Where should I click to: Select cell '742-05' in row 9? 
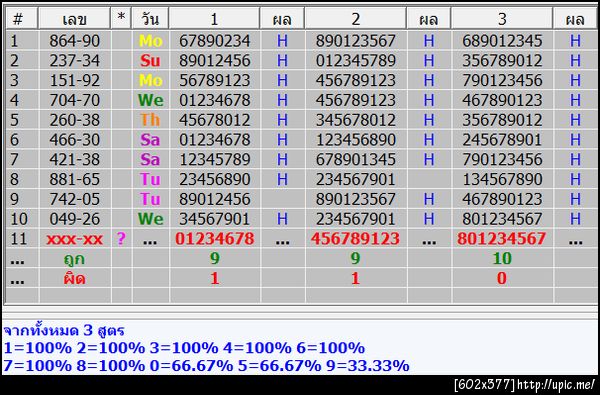click(75, 199)
